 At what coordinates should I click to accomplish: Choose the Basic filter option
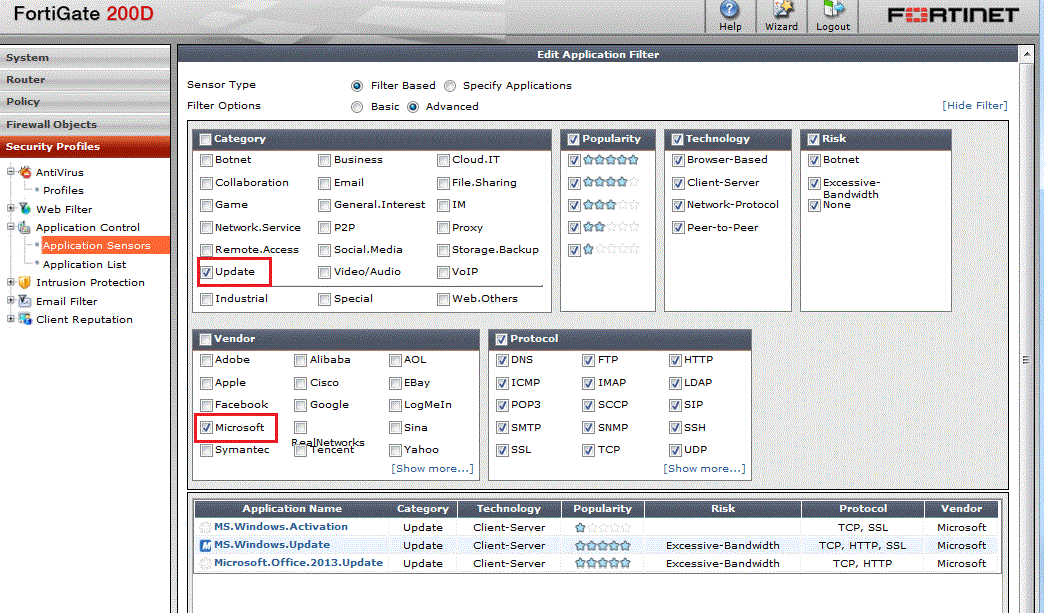357,107
